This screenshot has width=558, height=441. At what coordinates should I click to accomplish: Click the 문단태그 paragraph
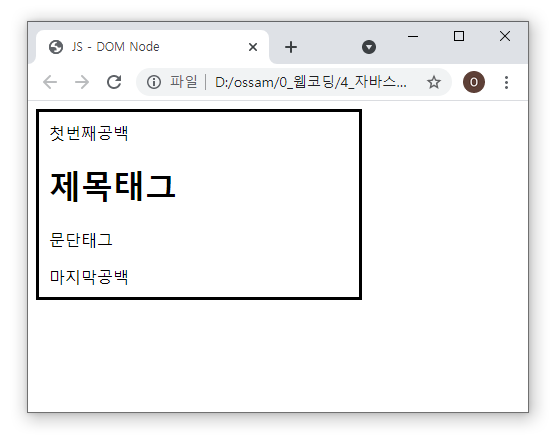(81, 240)
